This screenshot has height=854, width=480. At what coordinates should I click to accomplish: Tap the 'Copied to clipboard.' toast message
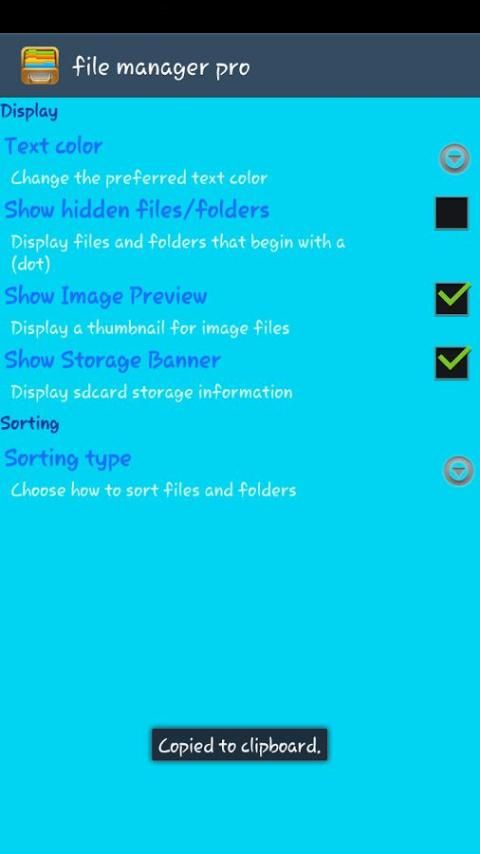tap(239, 745)
